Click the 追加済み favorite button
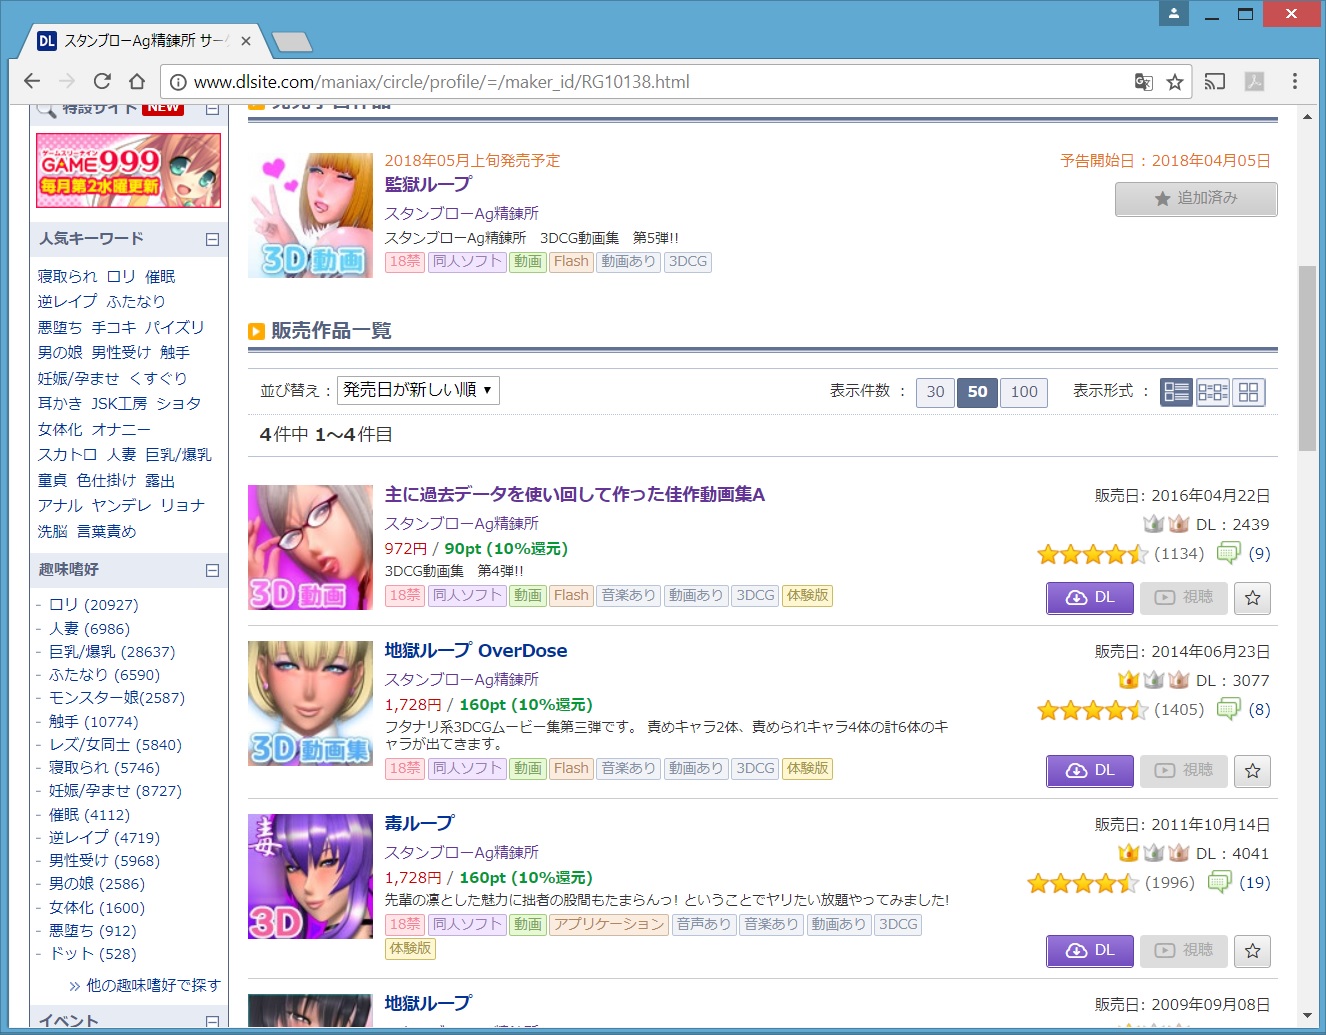 [1196, 198]
